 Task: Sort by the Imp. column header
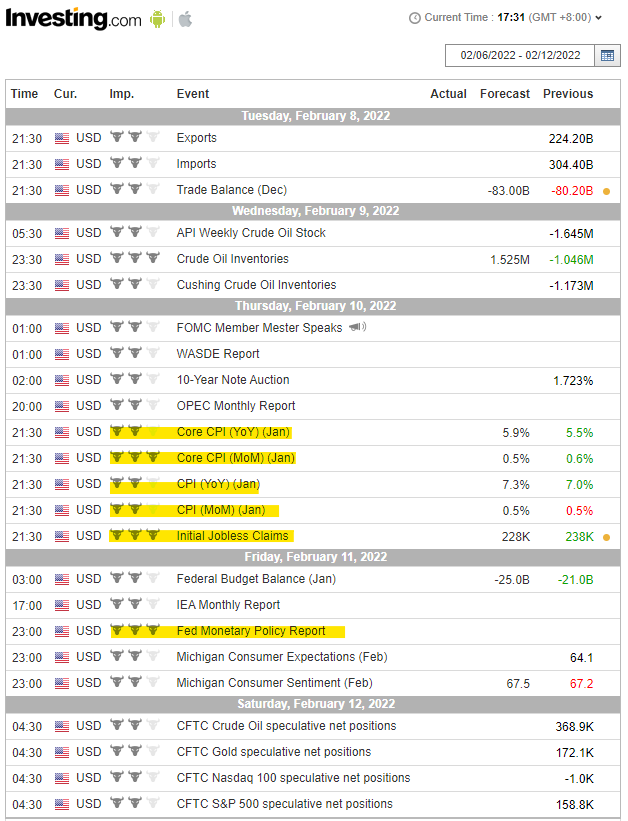point(122,94)
